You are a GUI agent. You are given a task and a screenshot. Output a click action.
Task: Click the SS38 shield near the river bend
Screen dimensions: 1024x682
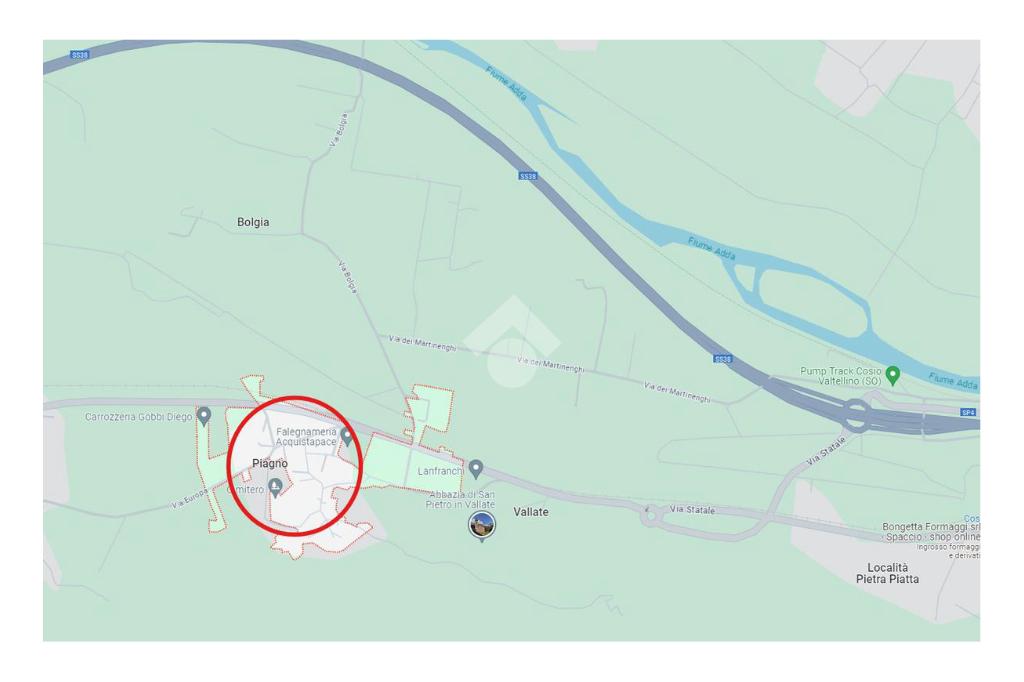[x=528, y=176]
